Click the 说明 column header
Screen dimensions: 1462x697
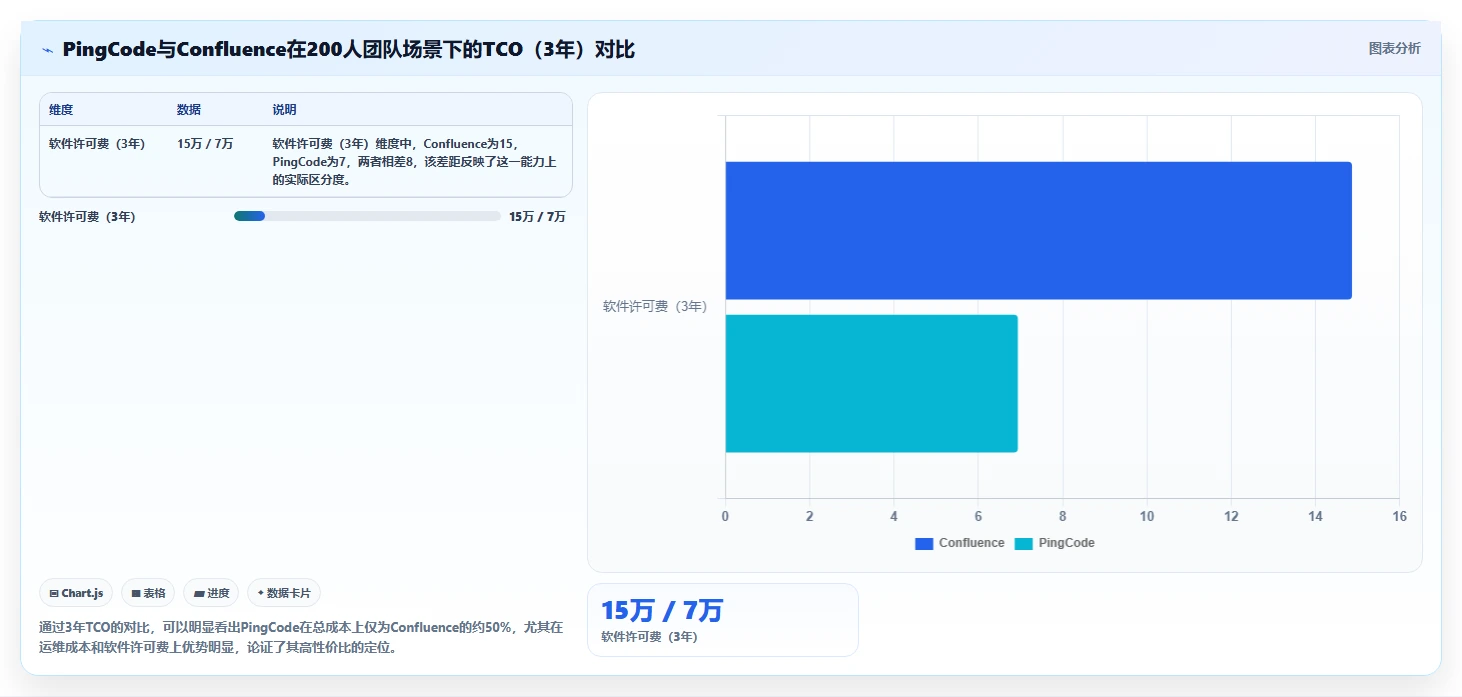pos(284,110)
